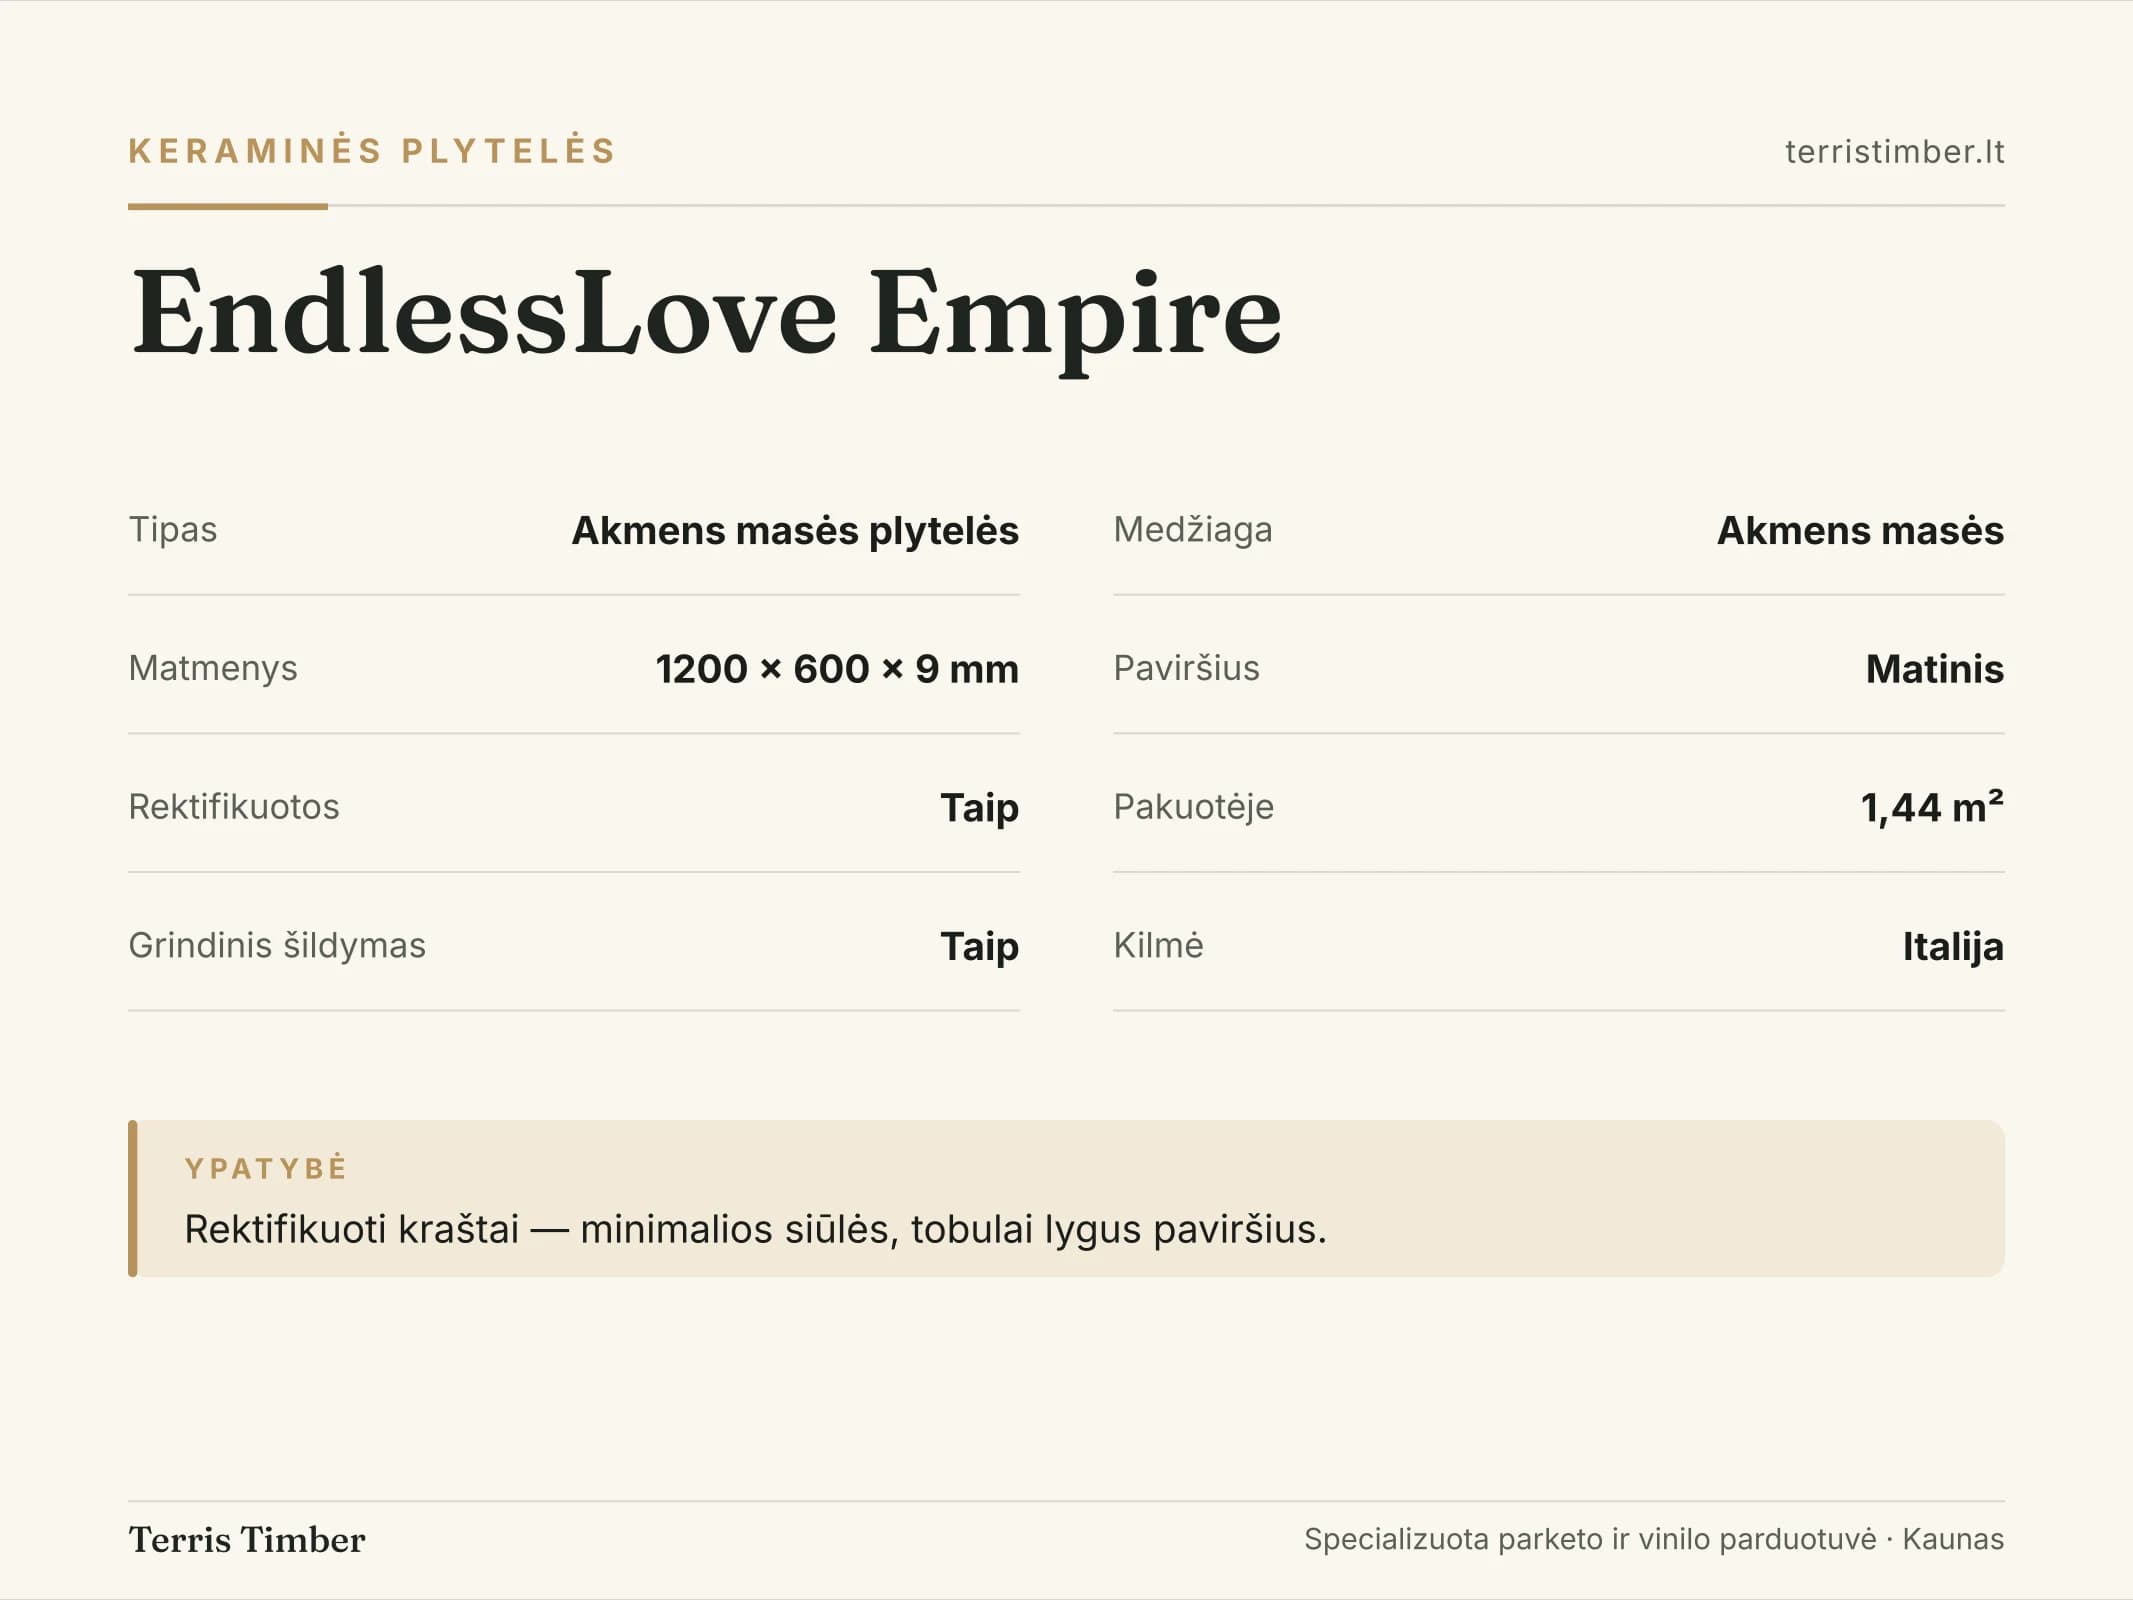Viewport: 2133px width, 1600px height.
Task: Click the terristimber.lt website link
Action: click(1894, 151)
